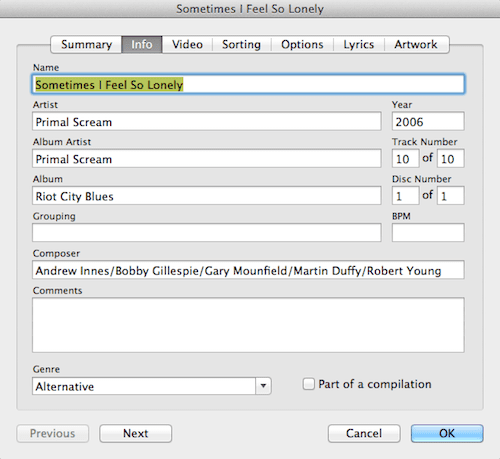
Task: Click the Album Artist field
Action: click(x=207, y=158)
